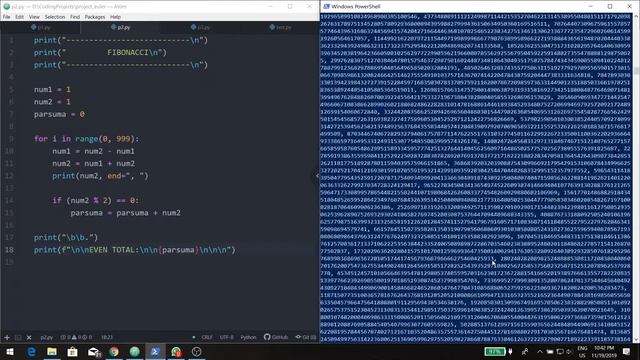Open the Git panel from status bar

(x=306, y=337)
